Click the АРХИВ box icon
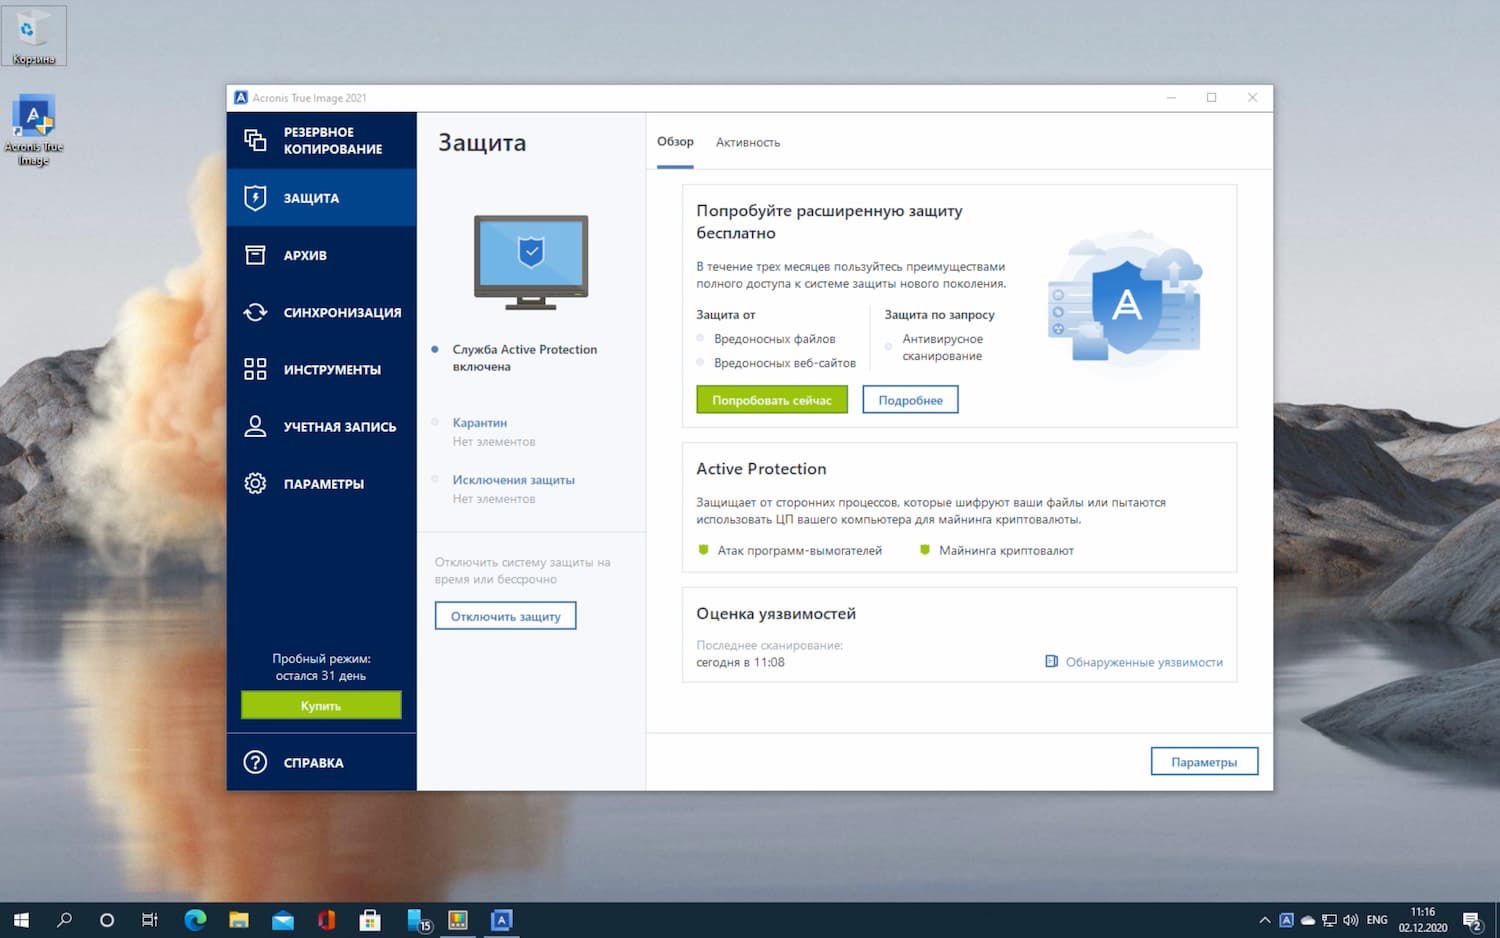Viewport: 1500px width, 938px height. (x=255, y=255)
